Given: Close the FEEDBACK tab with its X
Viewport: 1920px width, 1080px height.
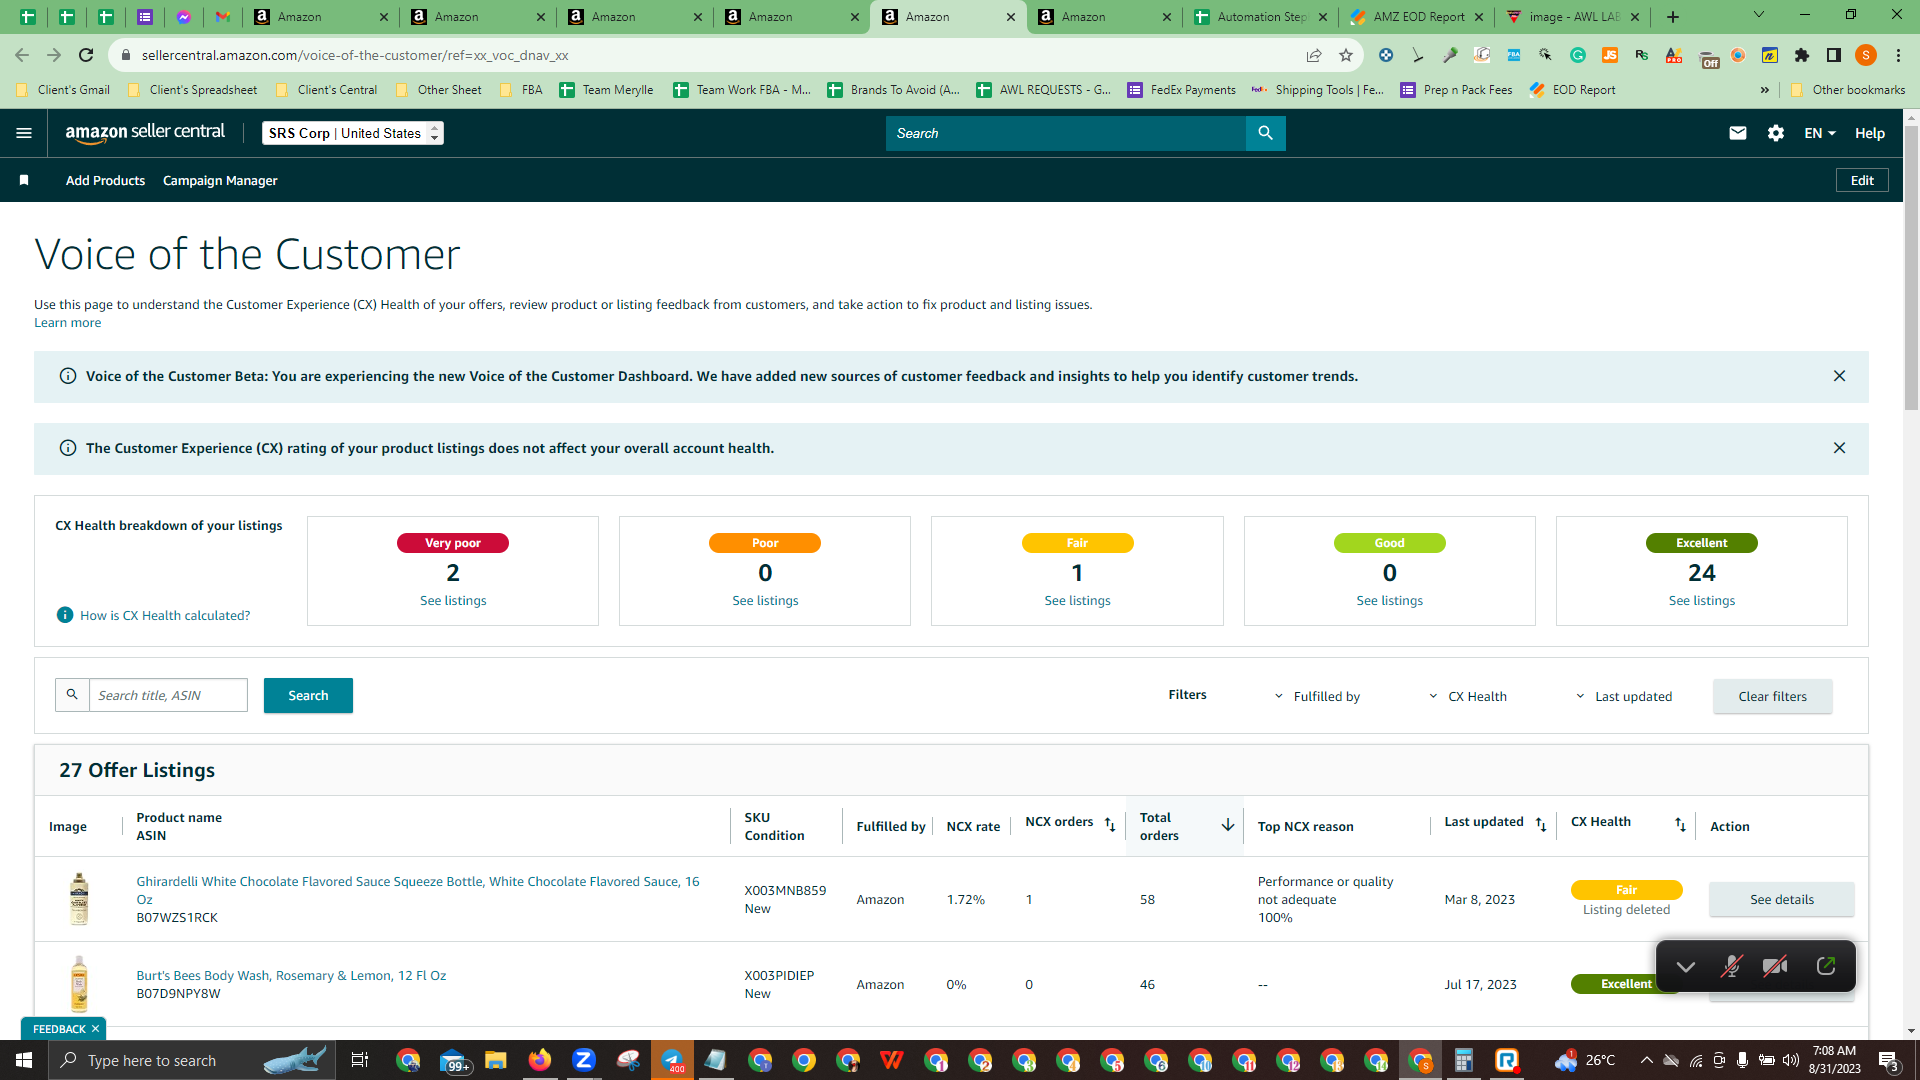Looking at the screenshot, I should pos(96,1029).
